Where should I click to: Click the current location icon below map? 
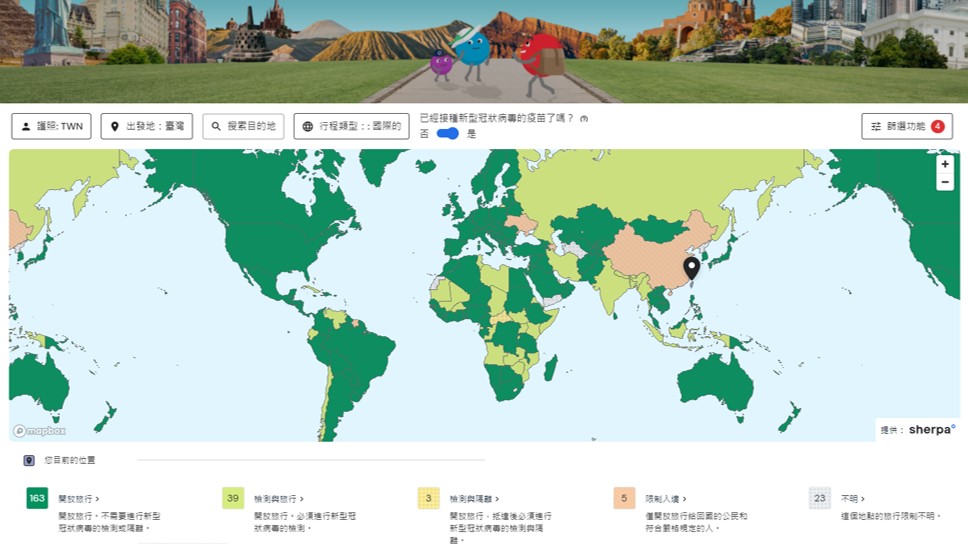[29, 460]
